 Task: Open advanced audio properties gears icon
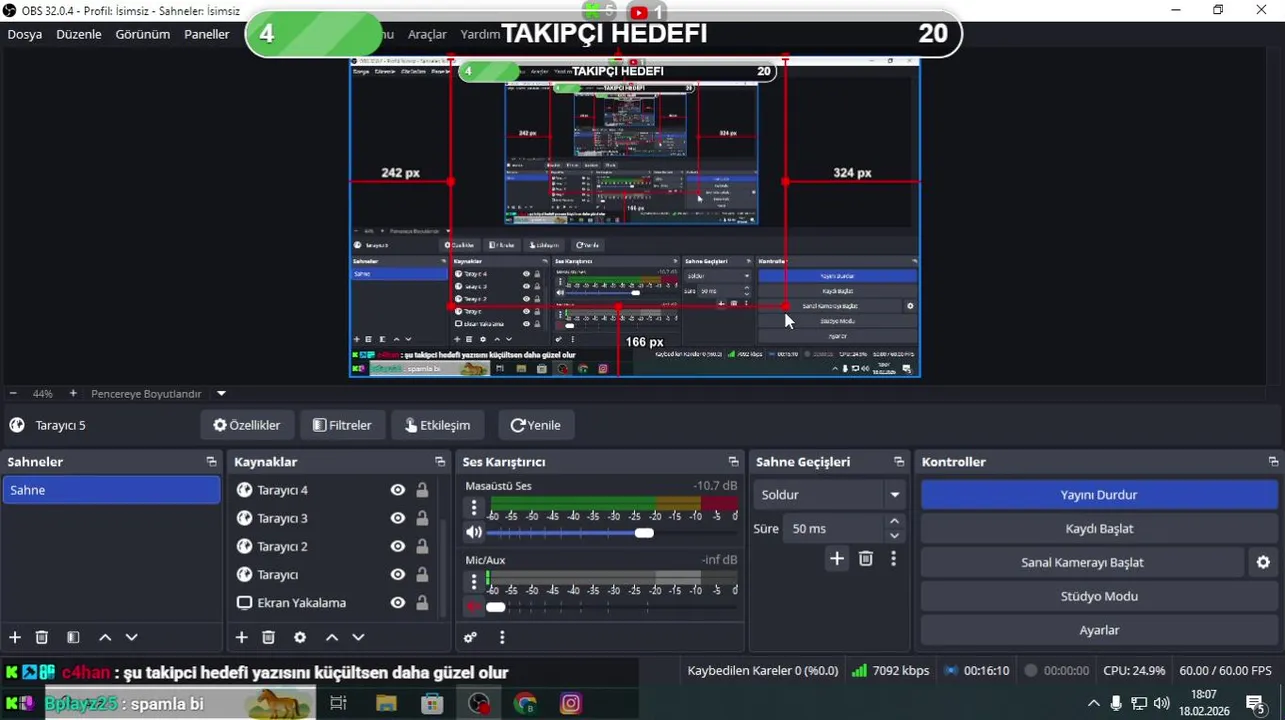click(x=471, y=637)
